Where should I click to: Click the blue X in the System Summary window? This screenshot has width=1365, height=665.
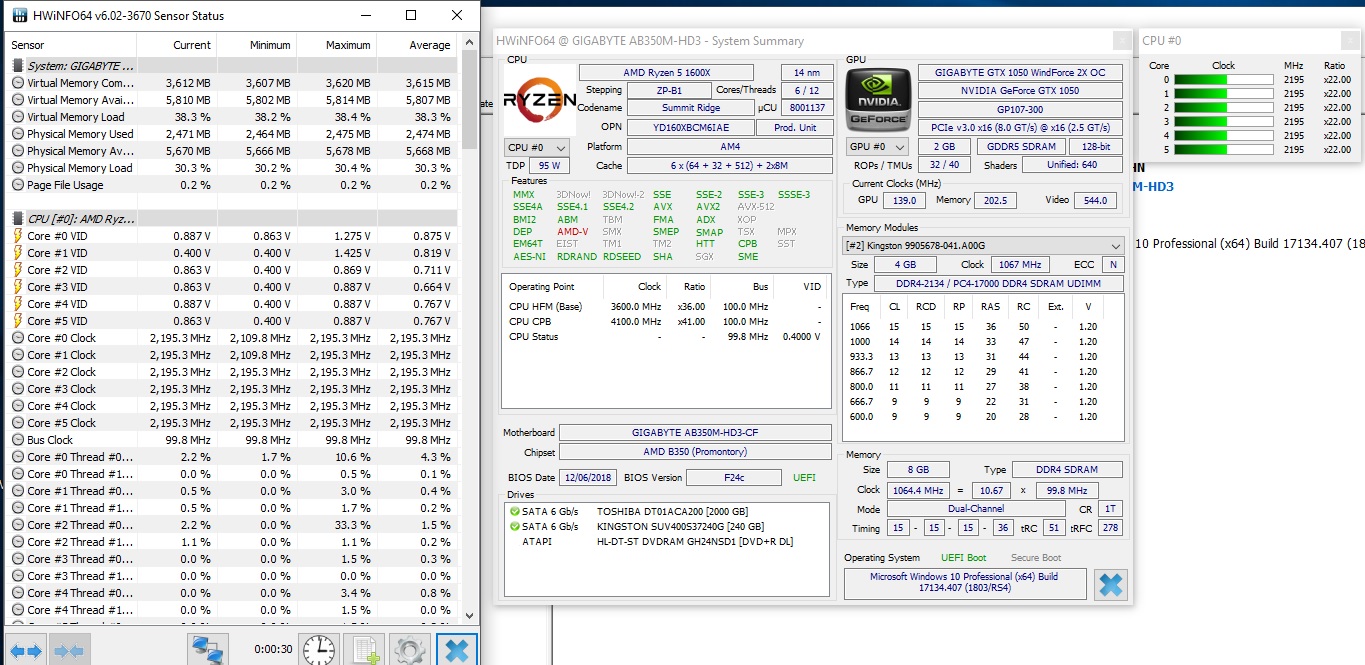[x=1111, y=584]
